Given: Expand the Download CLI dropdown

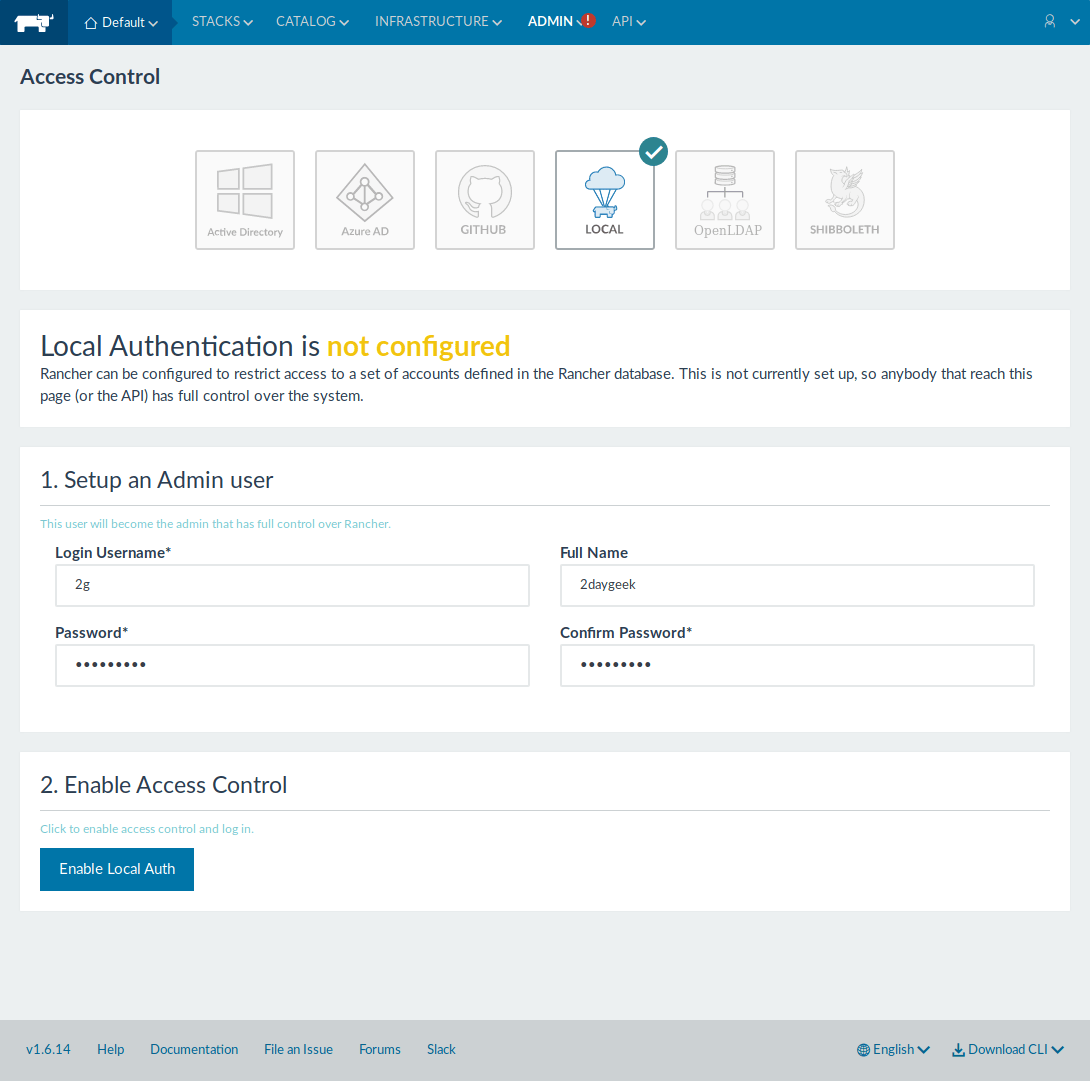Looking at the screenshot, I should [1007, 1049].
